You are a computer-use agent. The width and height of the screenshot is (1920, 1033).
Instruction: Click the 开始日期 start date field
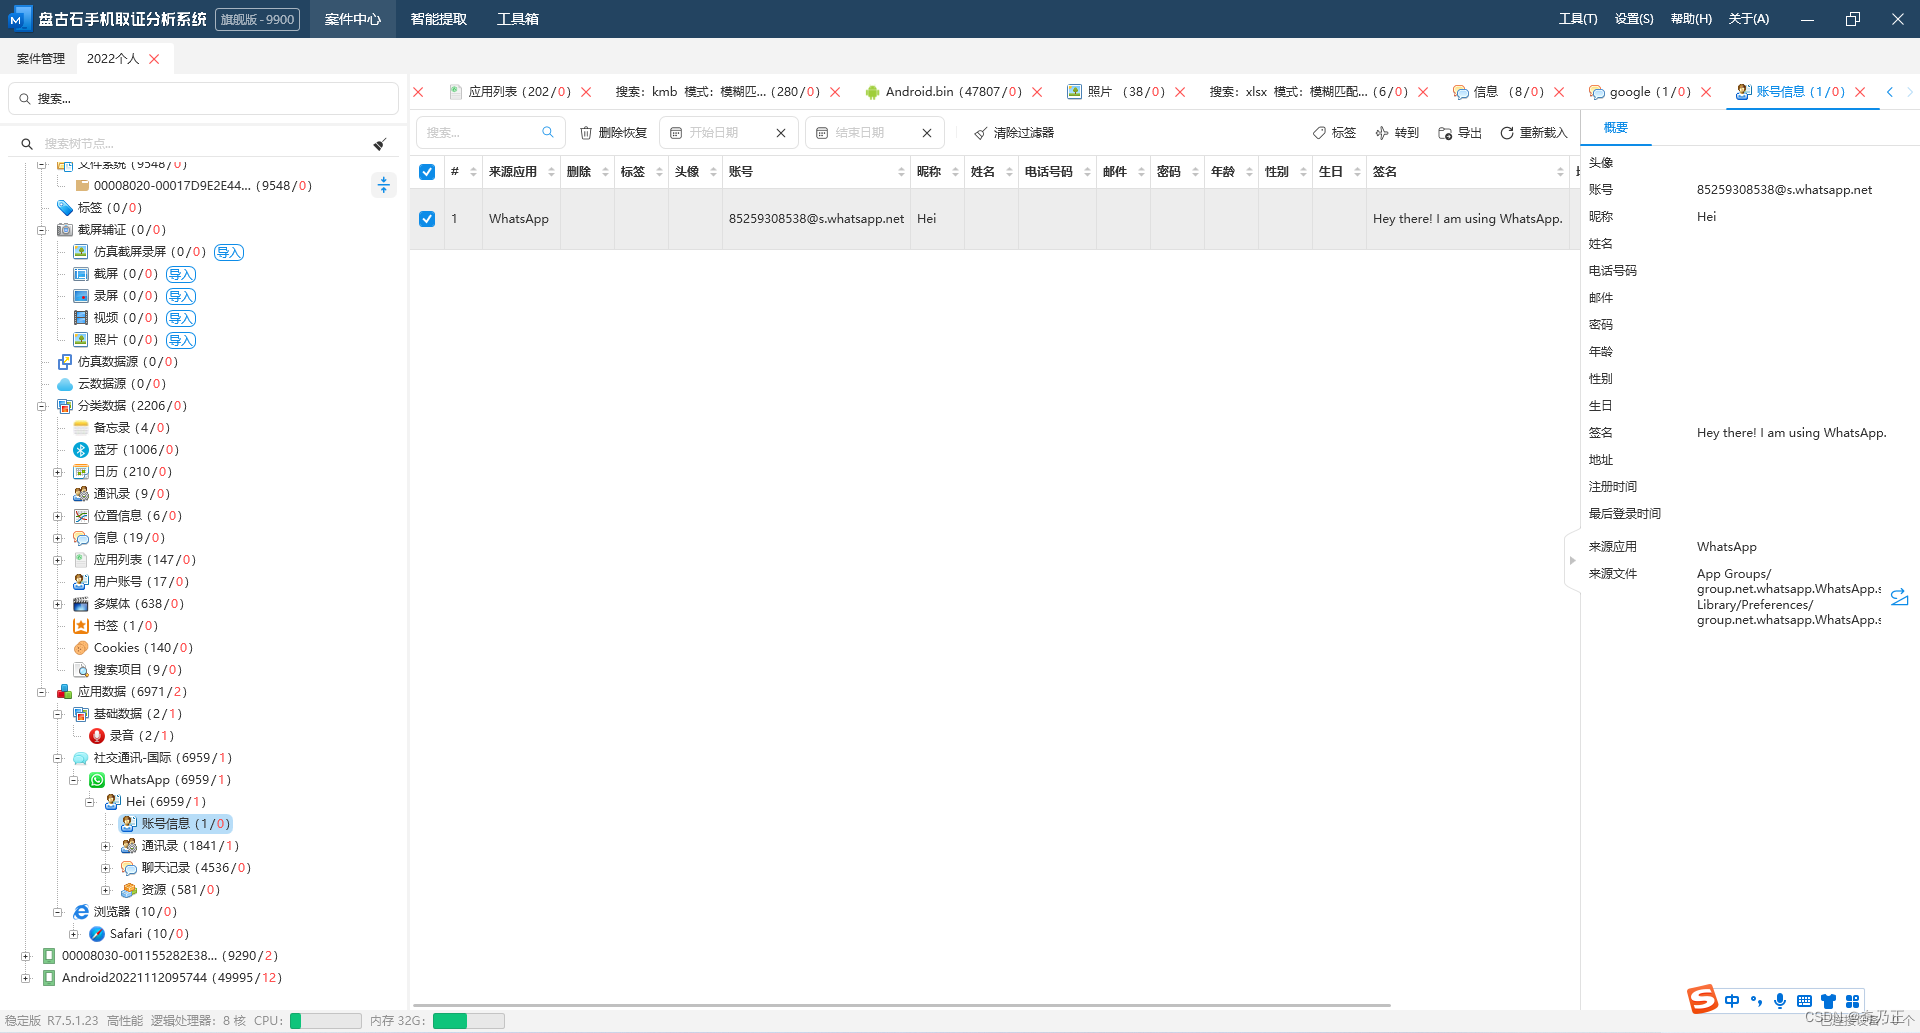tap(727, 133)
